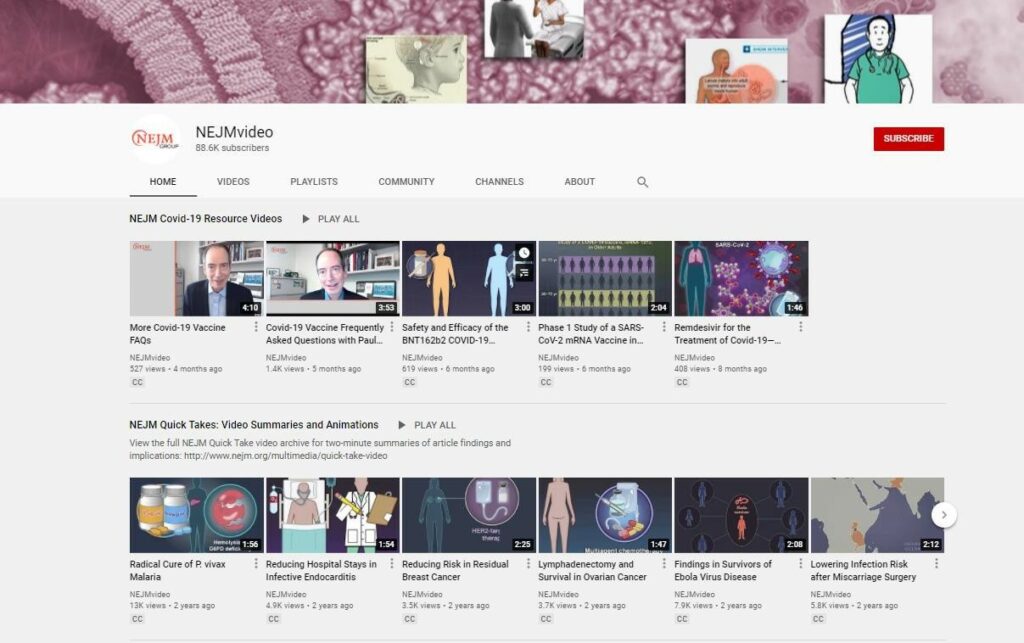Viewport: 1024px width, 643px height.
Task: Click CC badge under More Covid-19 Vaccine FAQs
Action: point(137,383)
